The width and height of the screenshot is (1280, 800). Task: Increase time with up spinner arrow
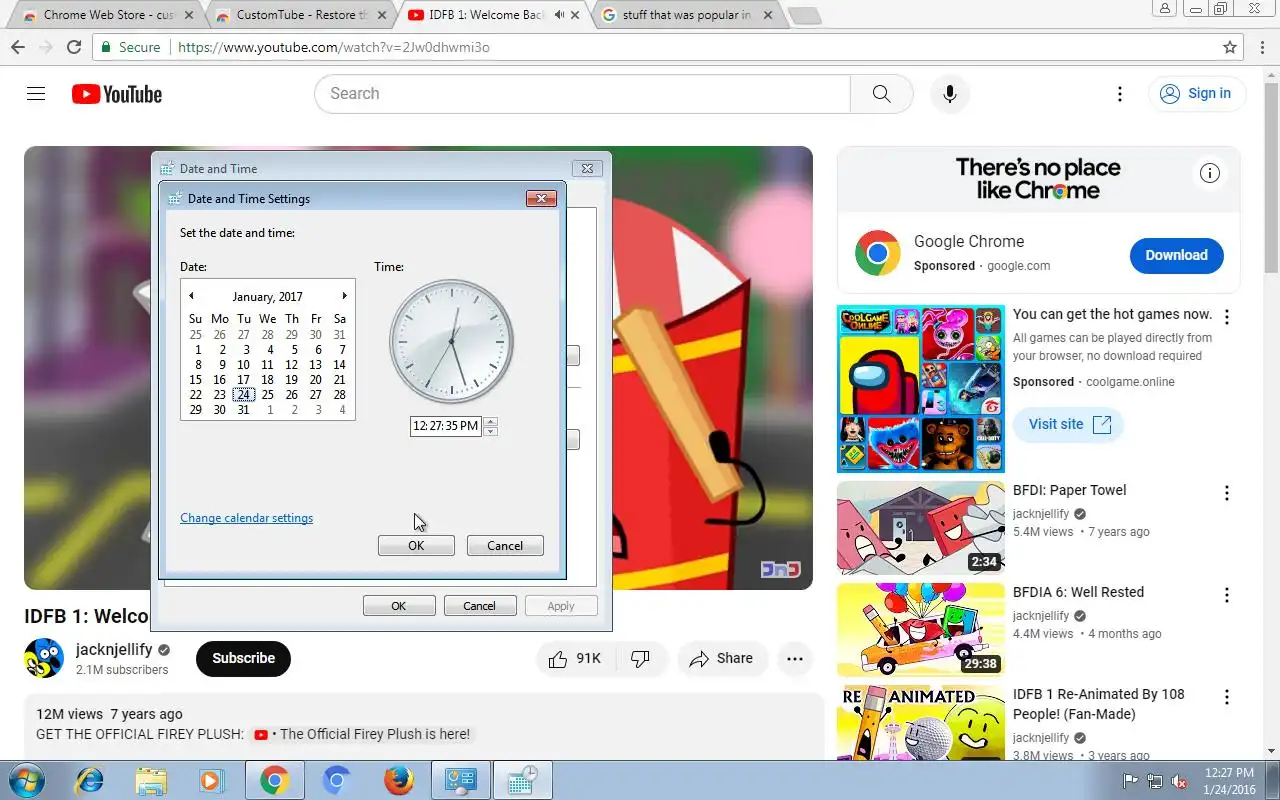[490, 421]
